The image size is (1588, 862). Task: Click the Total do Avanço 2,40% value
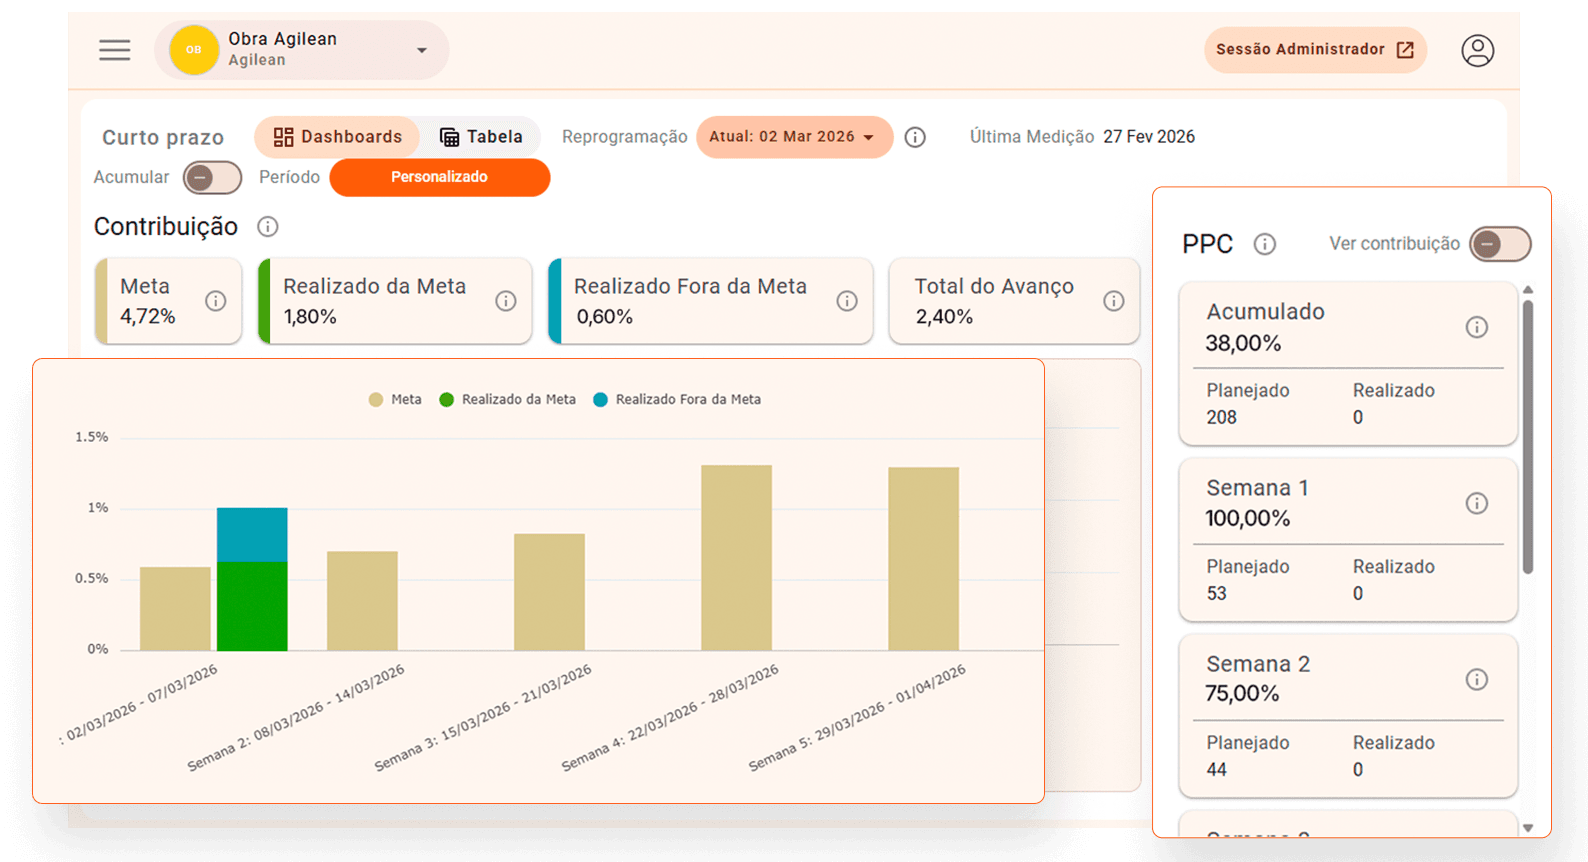pos(944,317)
